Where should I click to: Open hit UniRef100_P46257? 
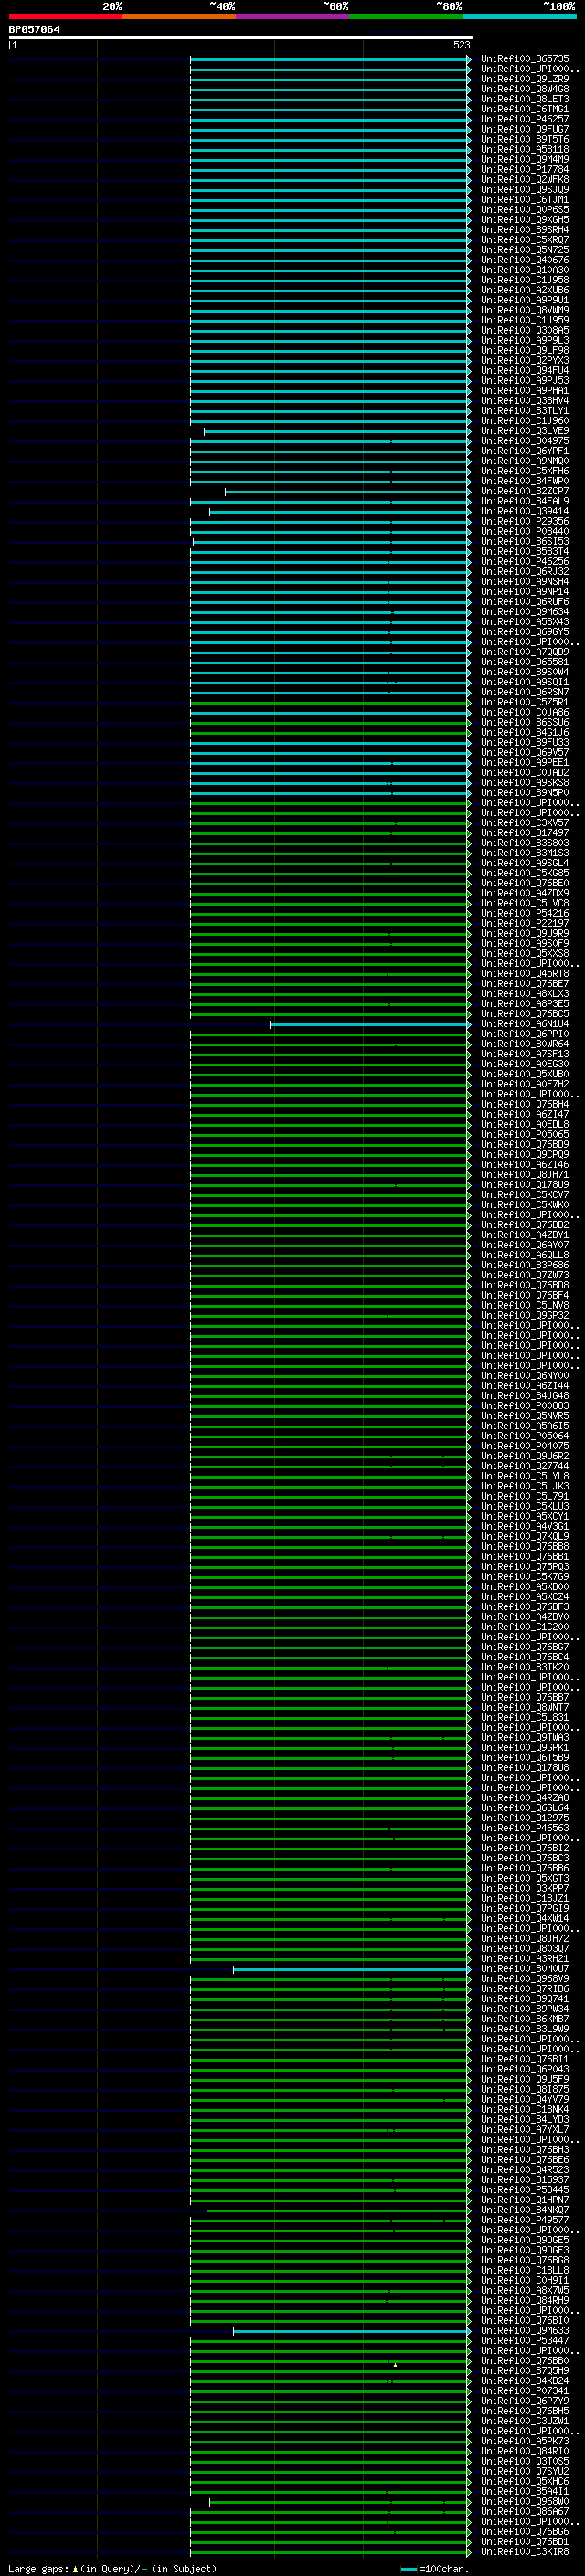click(x=525, y=119)
